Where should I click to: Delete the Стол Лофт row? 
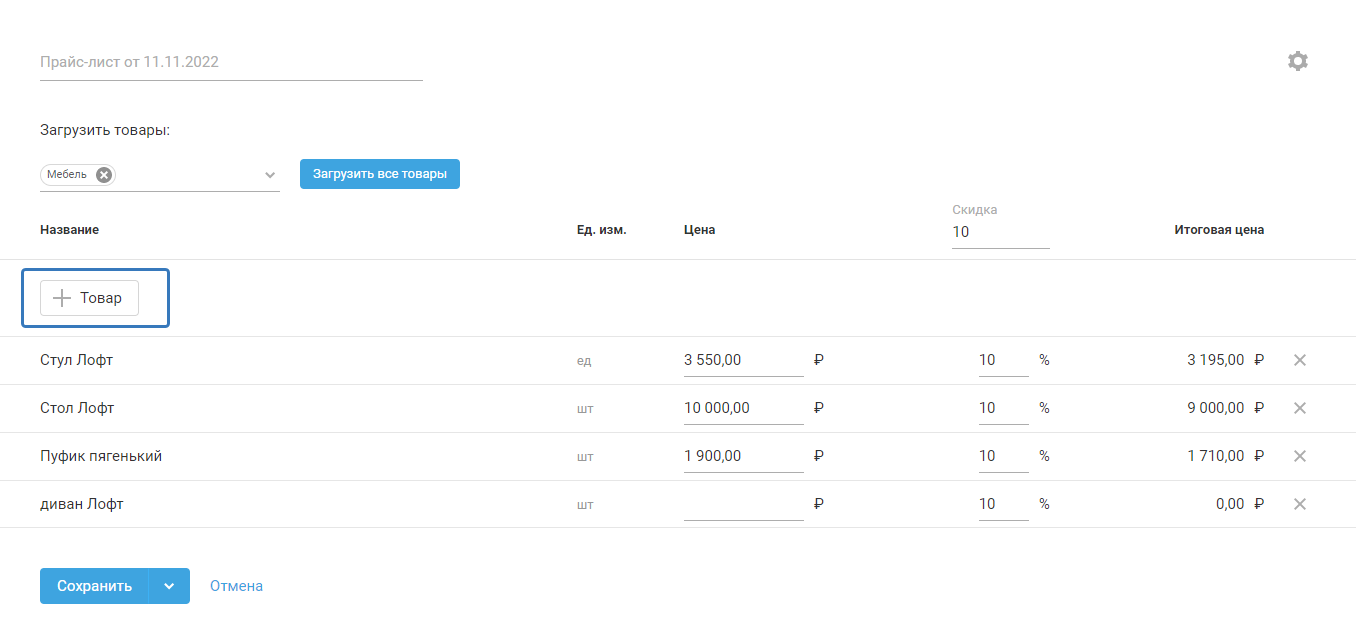tap(1300, 408)
